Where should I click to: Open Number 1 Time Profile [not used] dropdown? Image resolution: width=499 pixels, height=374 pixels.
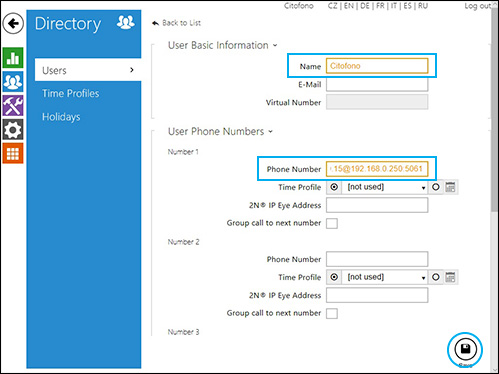click(385, 187)
